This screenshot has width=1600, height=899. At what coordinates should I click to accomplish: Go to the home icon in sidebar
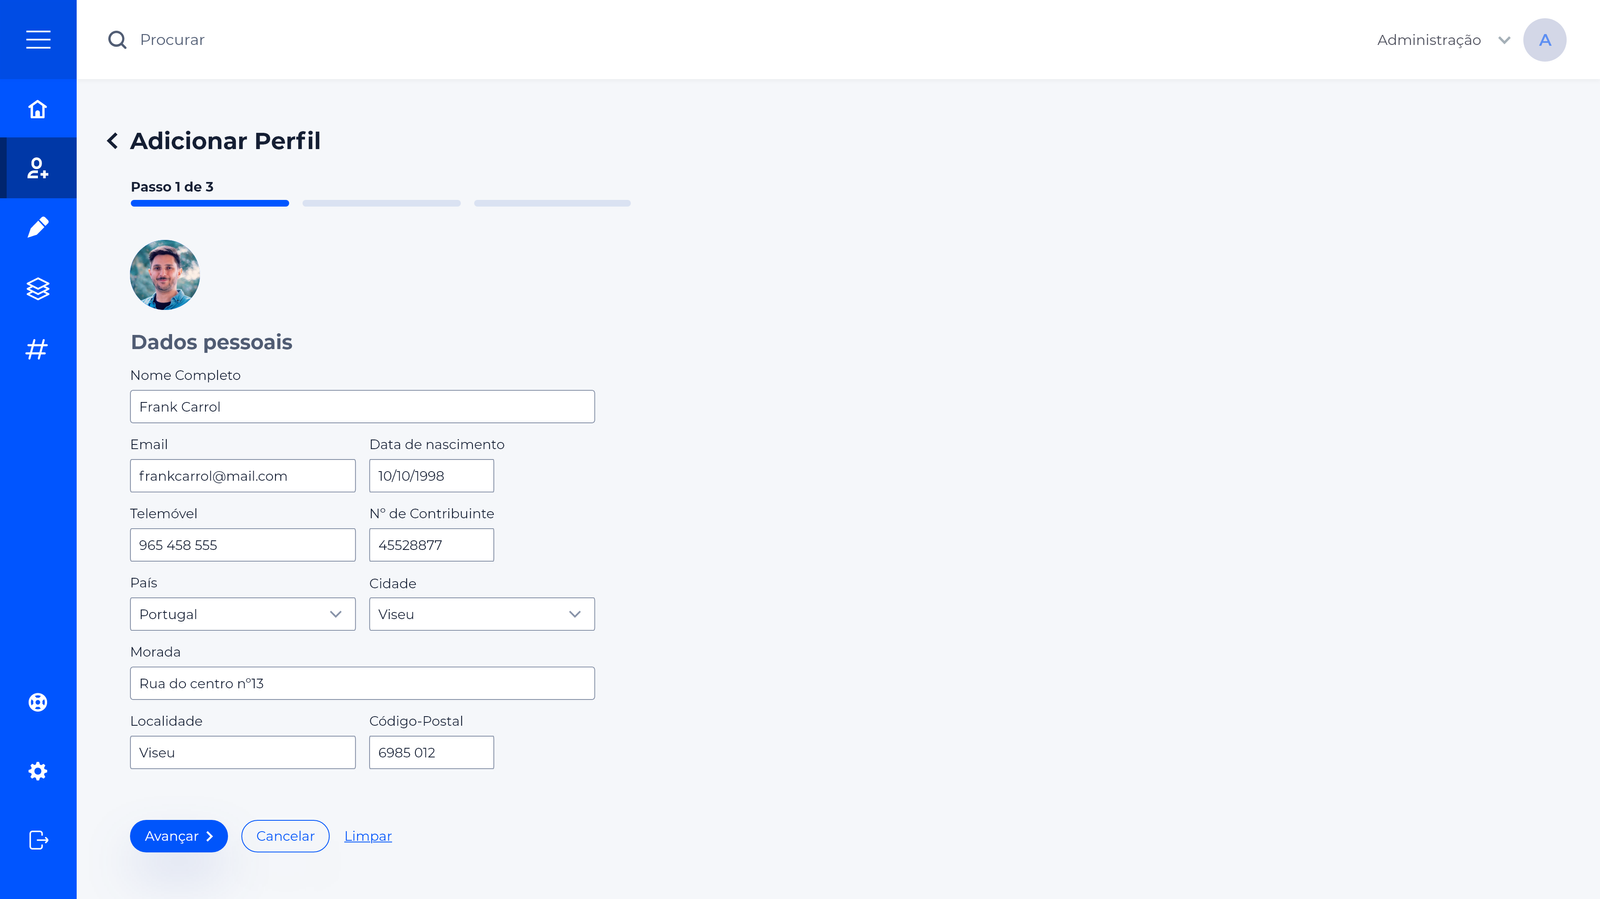38,109
